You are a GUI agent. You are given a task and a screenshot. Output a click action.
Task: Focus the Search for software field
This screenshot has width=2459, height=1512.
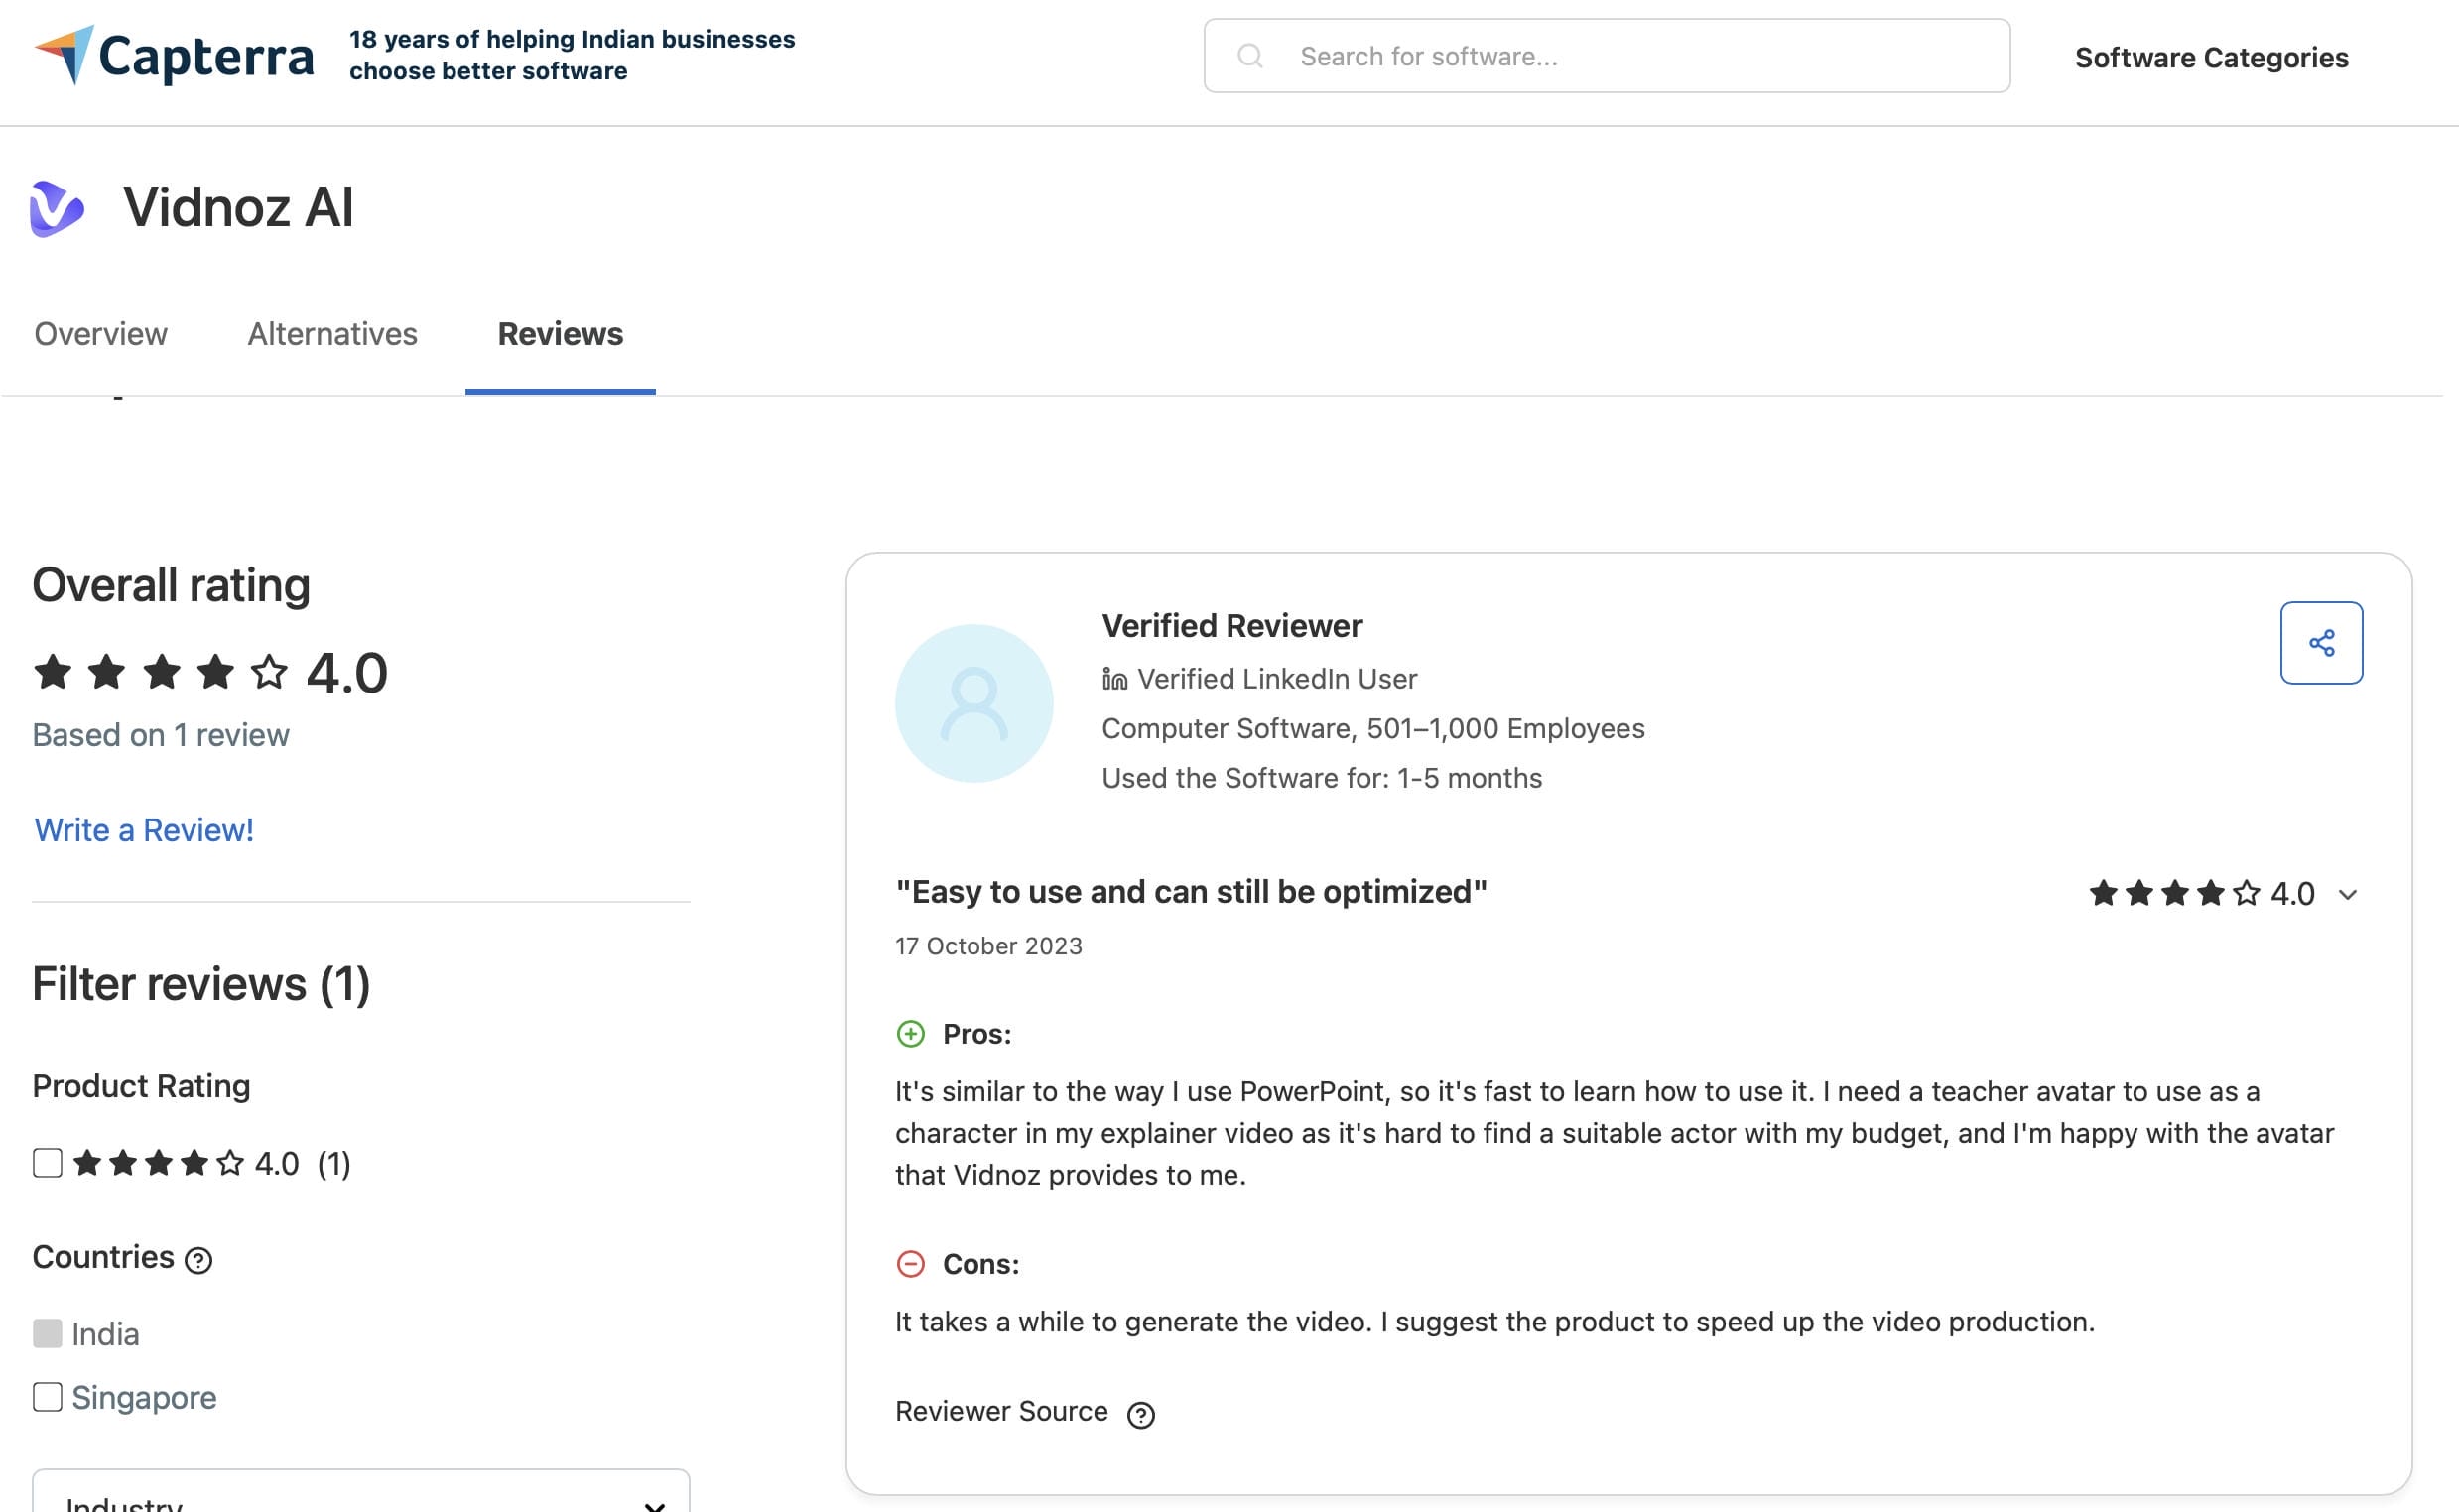click(1606, 56)
